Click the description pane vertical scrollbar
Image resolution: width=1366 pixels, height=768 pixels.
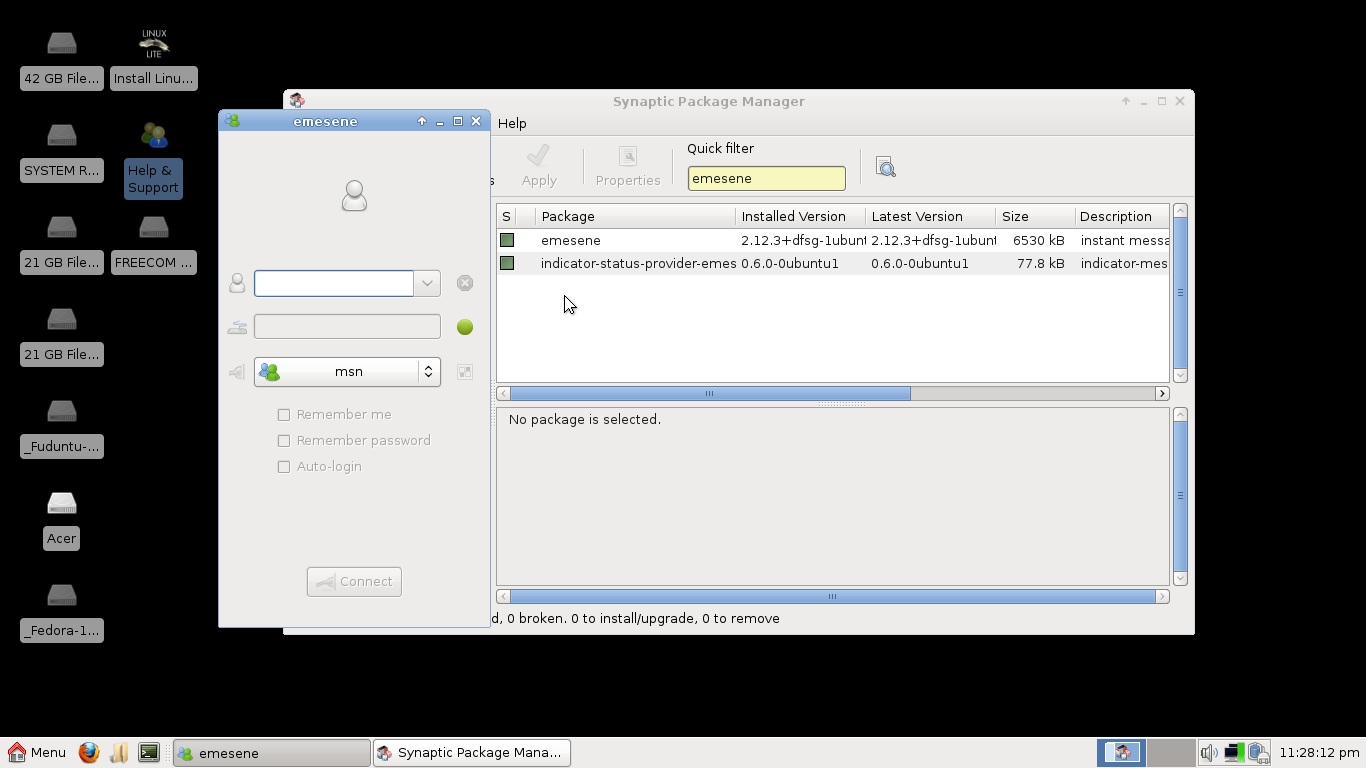coord(1180,496)
